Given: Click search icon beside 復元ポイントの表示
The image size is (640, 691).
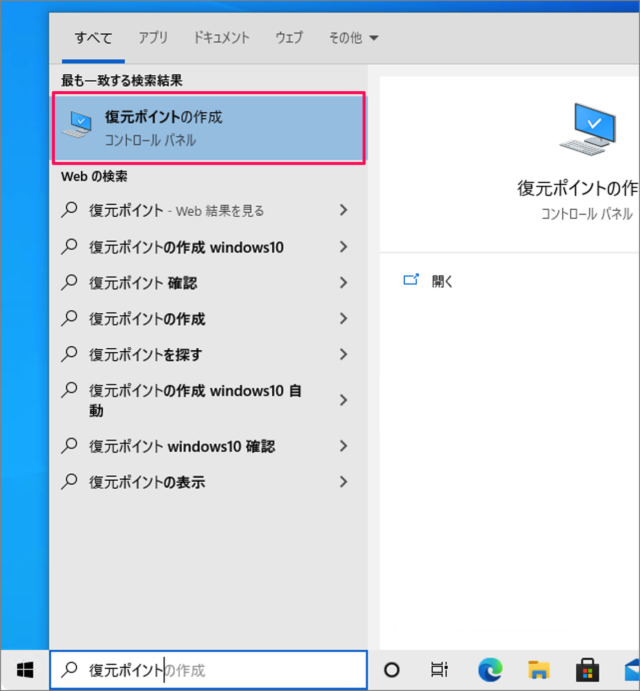Looking at the screenshot, I should (69, 482).
